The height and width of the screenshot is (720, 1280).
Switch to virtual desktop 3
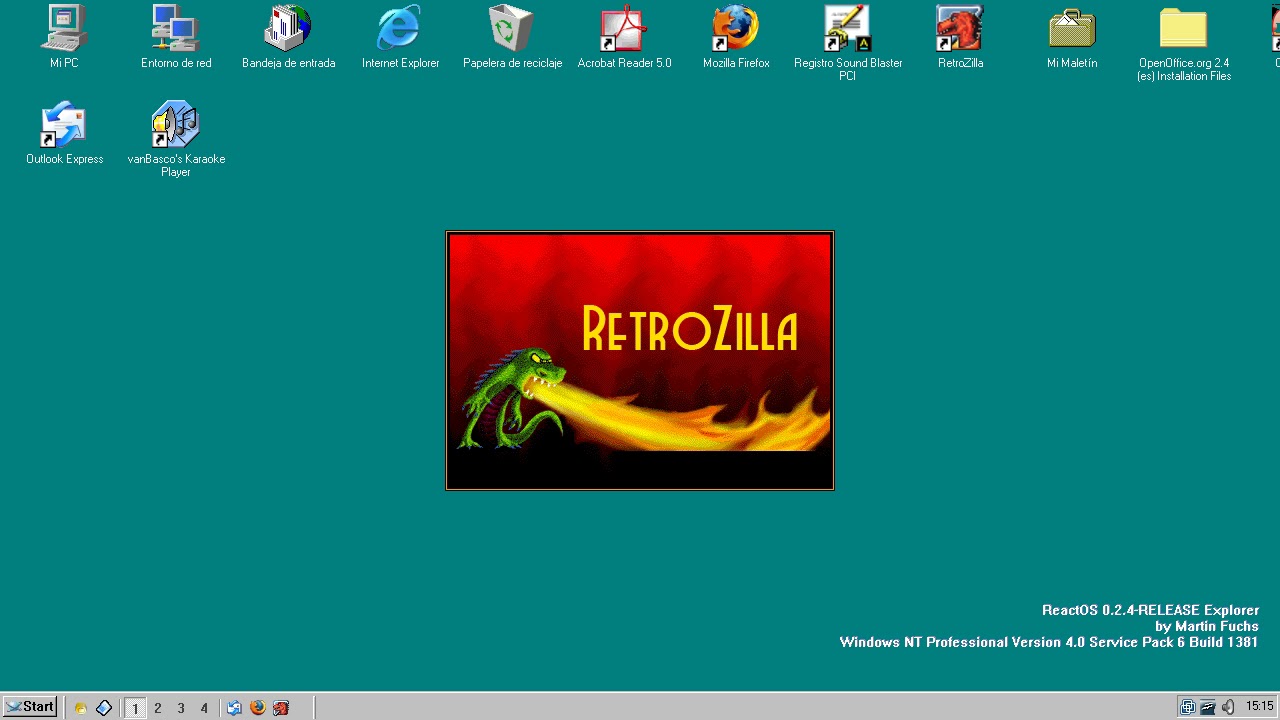[181, 708]
